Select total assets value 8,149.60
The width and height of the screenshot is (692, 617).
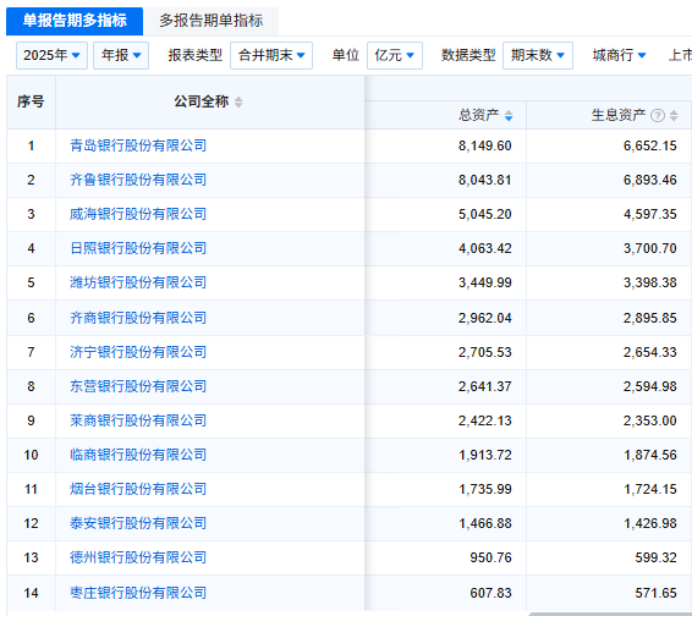point(485,146)
